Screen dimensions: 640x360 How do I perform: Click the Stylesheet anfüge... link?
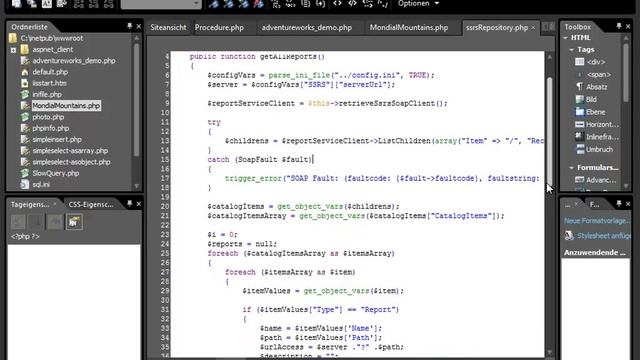click(603, 236)
